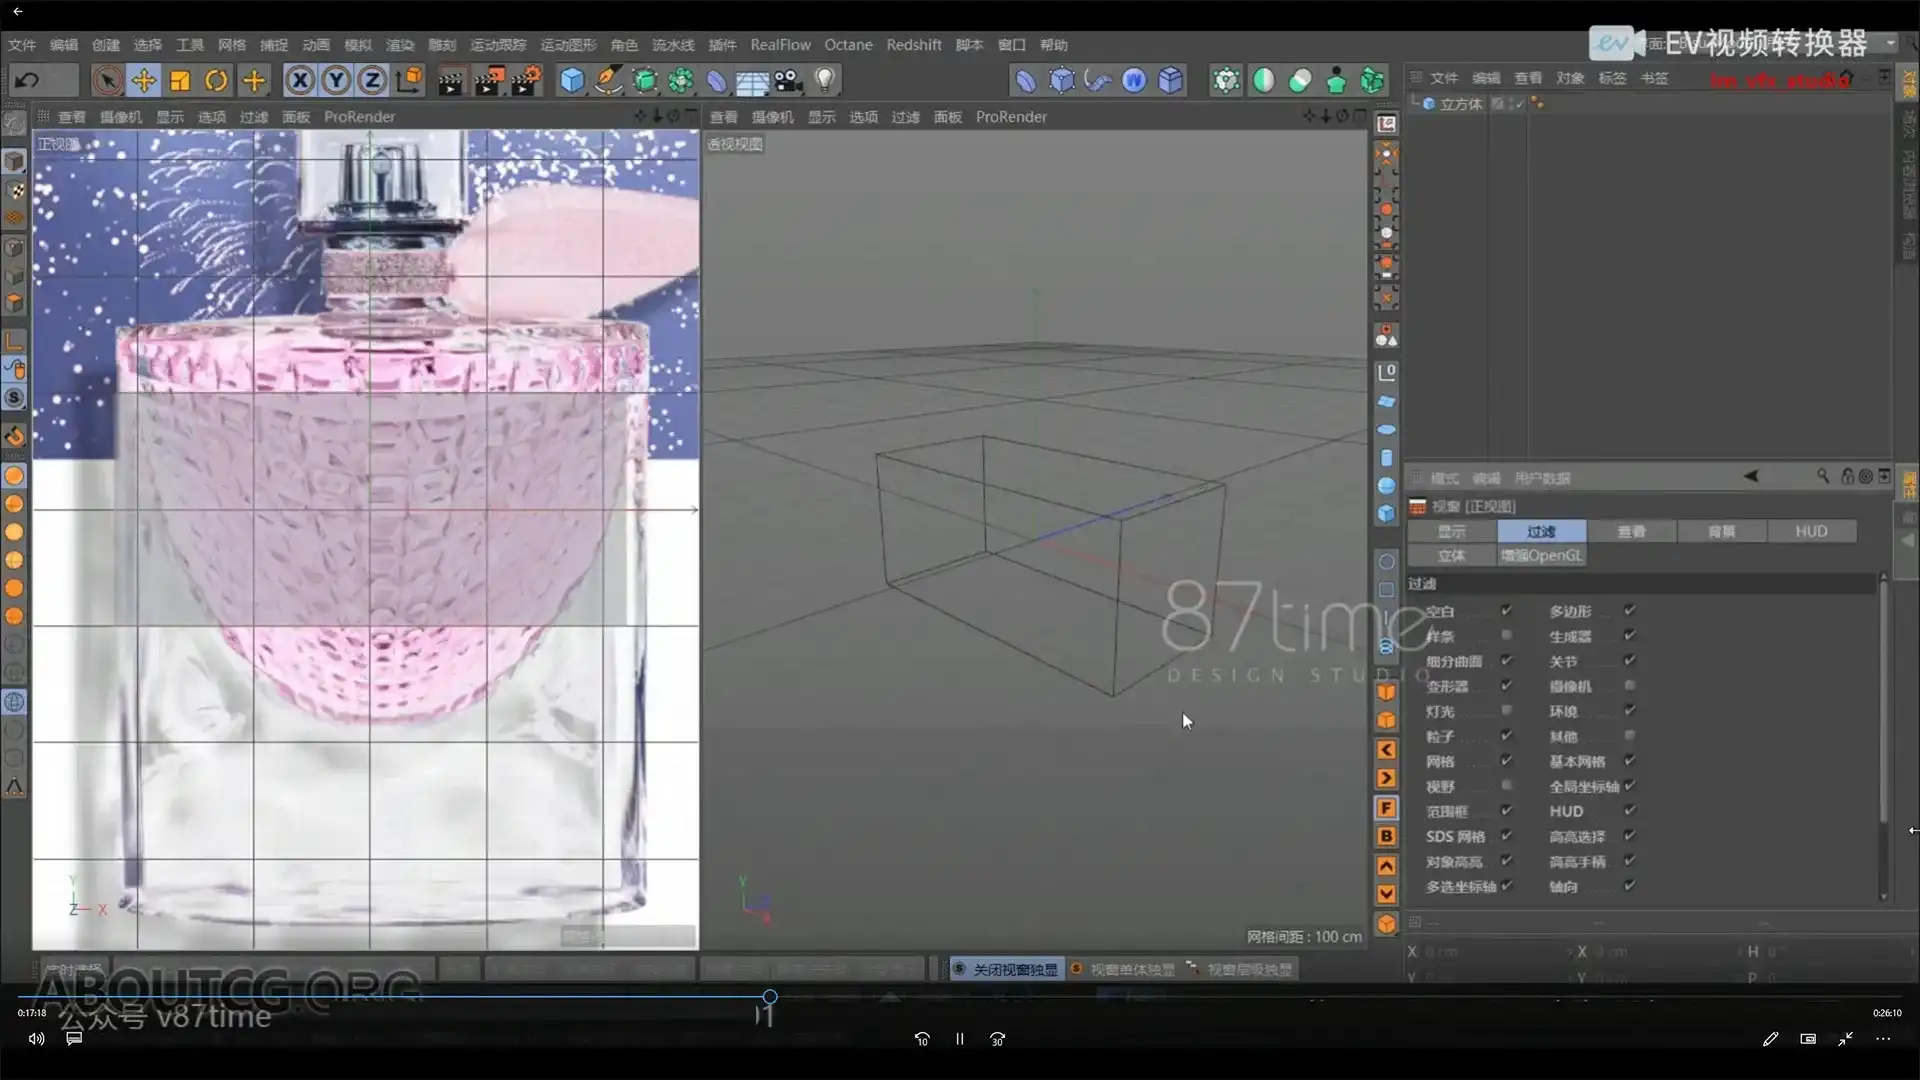Open the 增强OpenGL display dropdown

[x=1542, y=555]
